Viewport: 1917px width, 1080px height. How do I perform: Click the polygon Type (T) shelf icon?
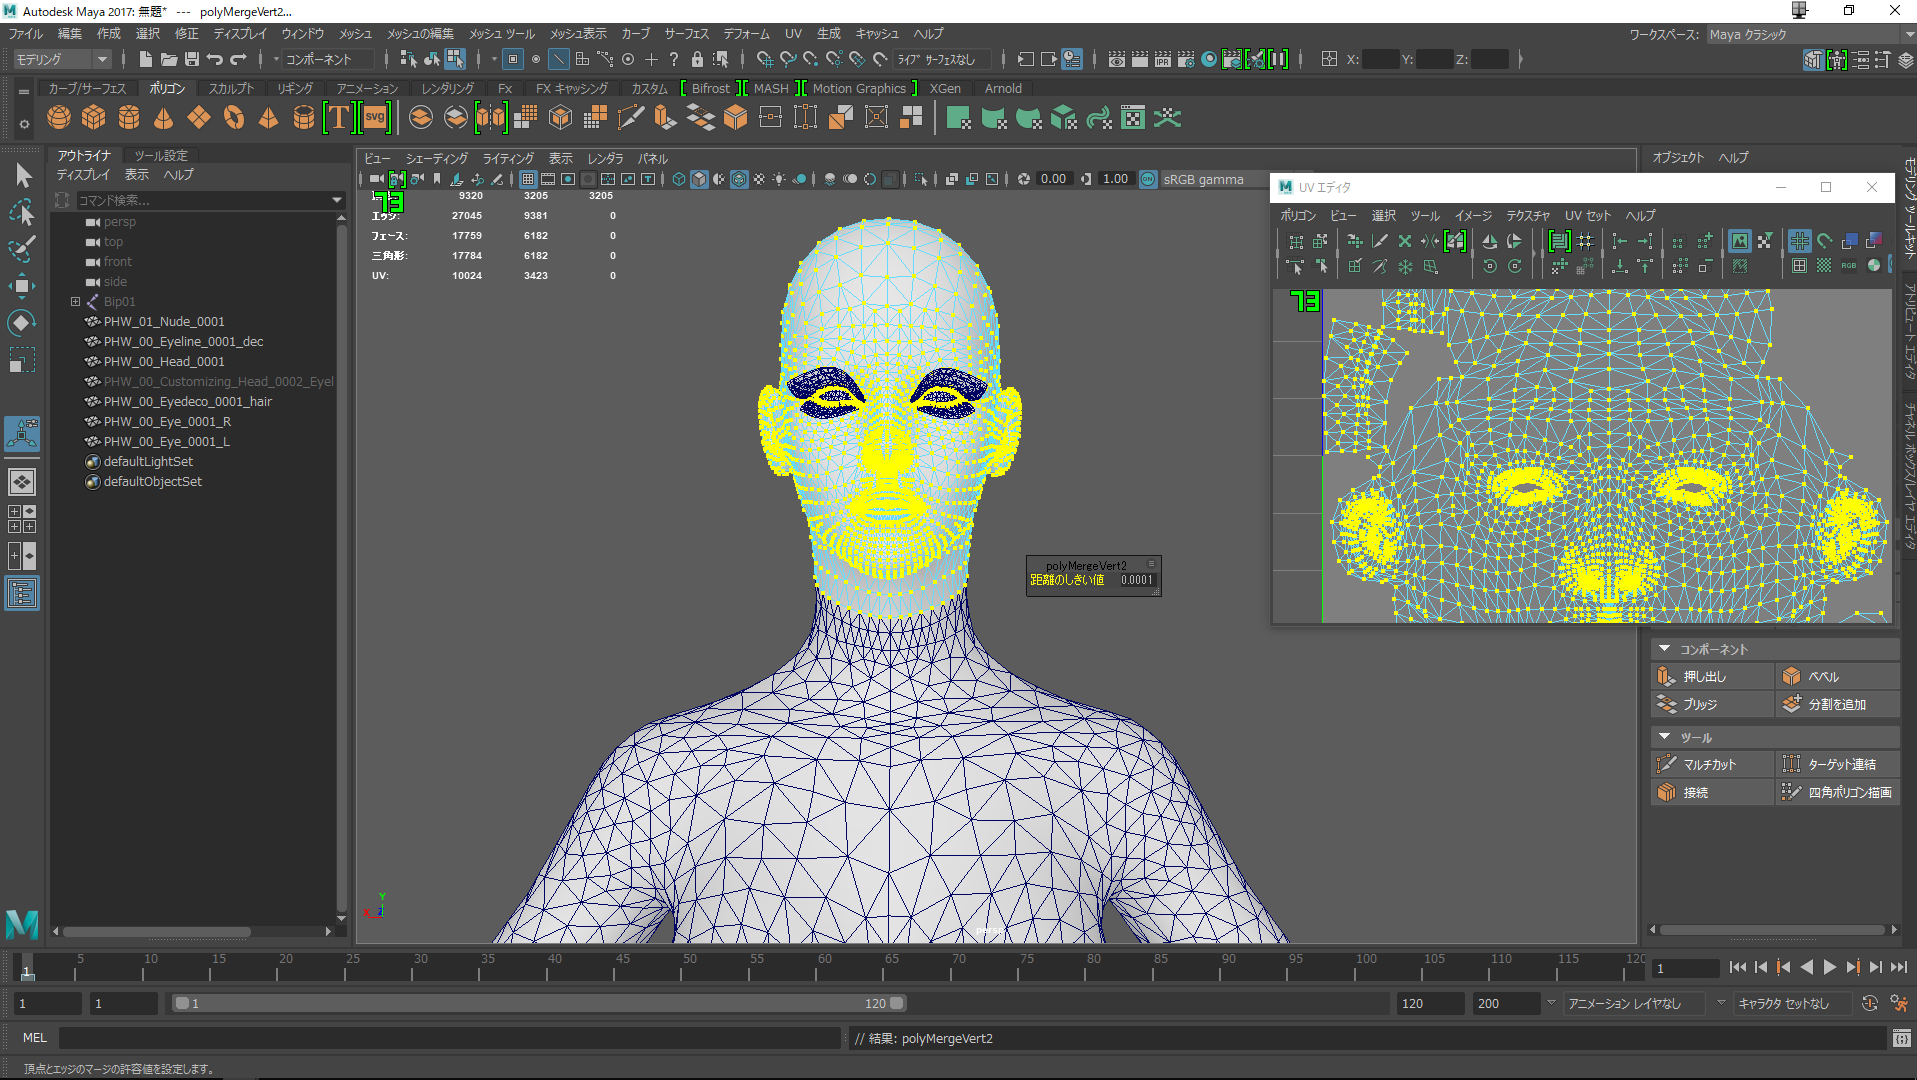339,118
